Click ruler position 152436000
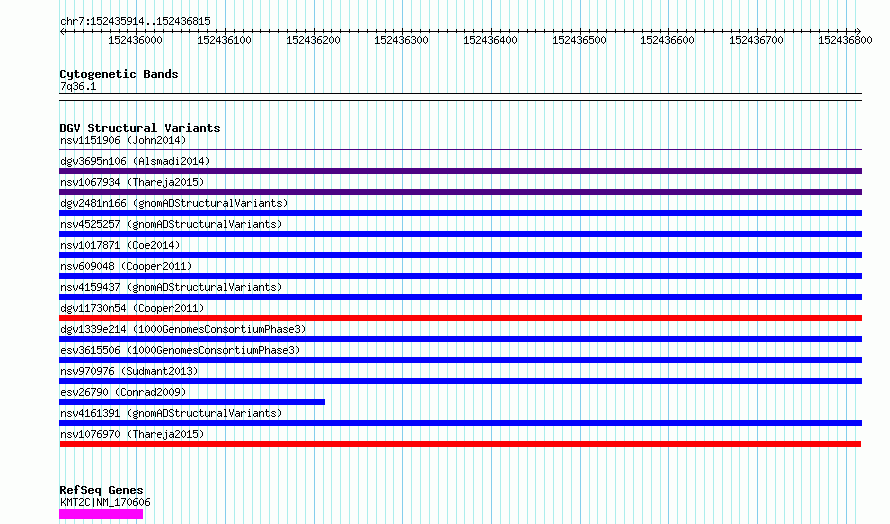The image size is (890, 524). [135, 40]
